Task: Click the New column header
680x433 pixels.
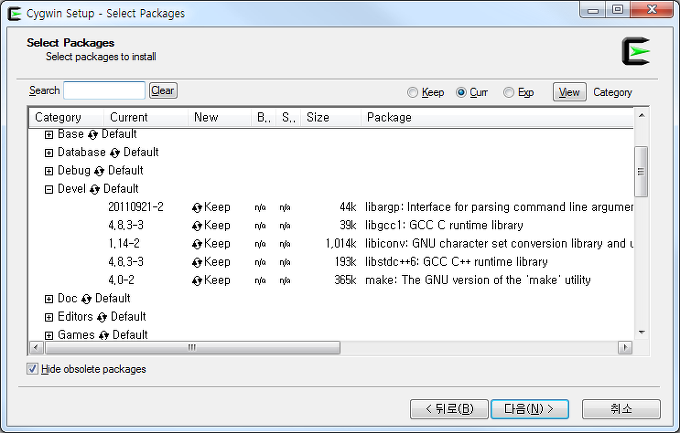Action: point(220,118)
